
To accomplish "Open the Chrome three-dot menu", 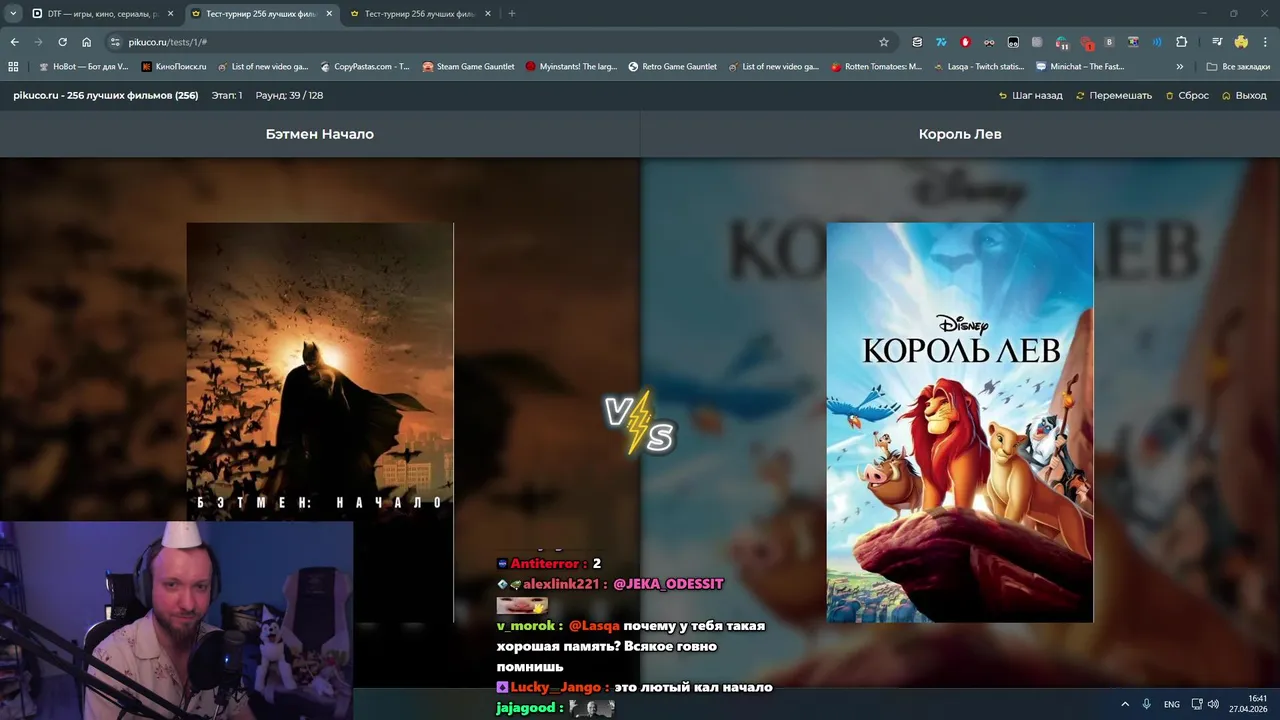I will coord(1265,42).
